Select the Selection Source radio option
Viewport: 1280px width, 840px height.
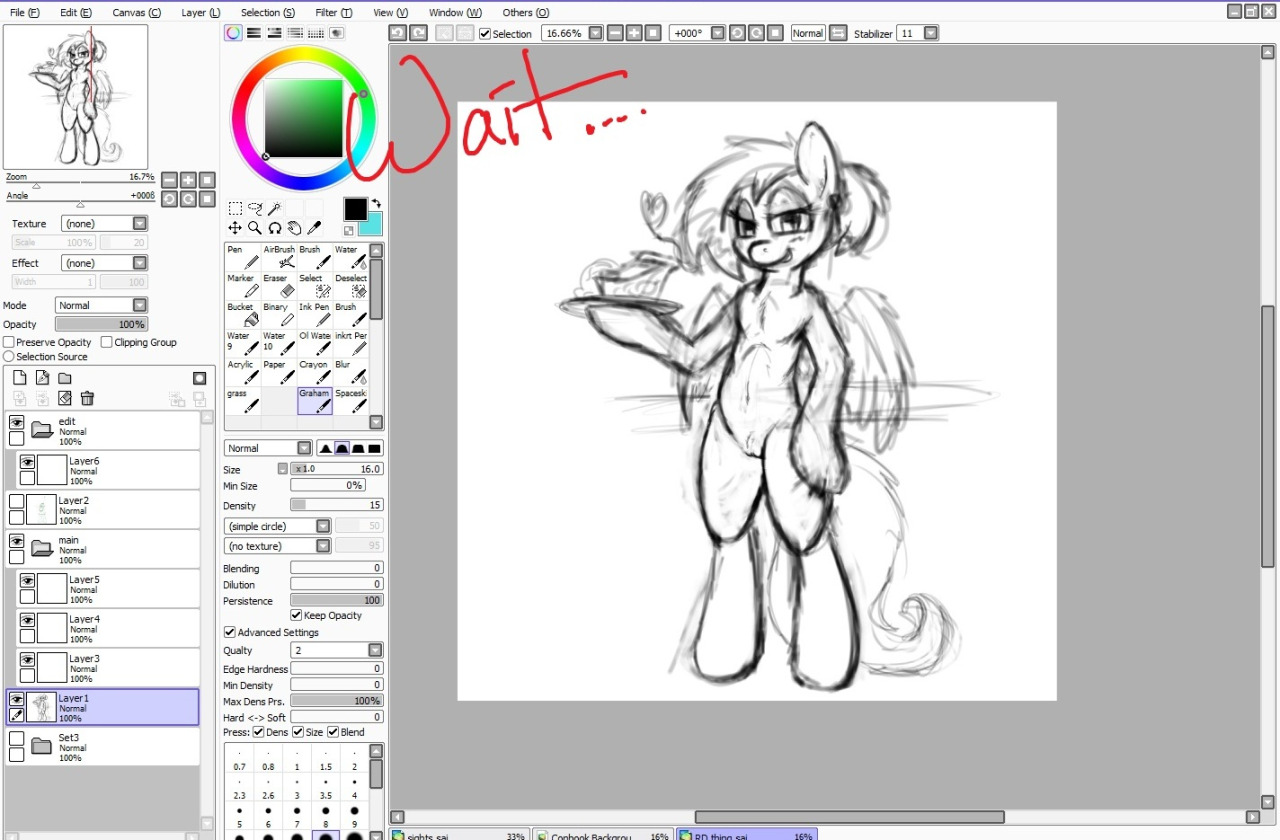[9, 356]
